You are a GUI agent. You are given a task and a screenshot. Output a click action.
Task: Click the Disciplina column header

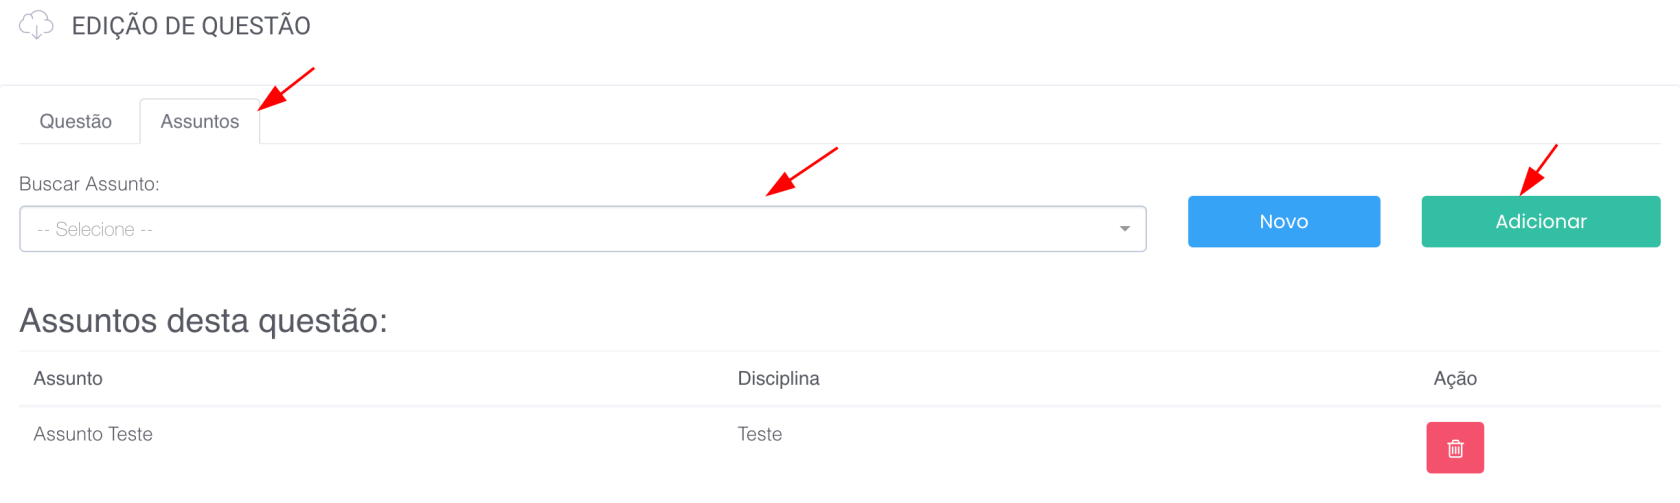tap(778, 378)
